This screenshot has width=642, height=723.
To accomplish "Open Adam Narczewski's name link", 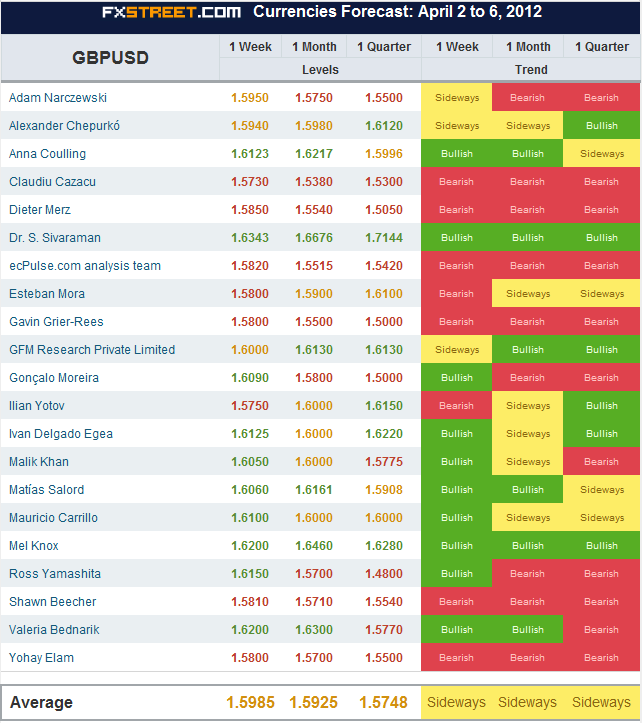I will pos(58,98).
